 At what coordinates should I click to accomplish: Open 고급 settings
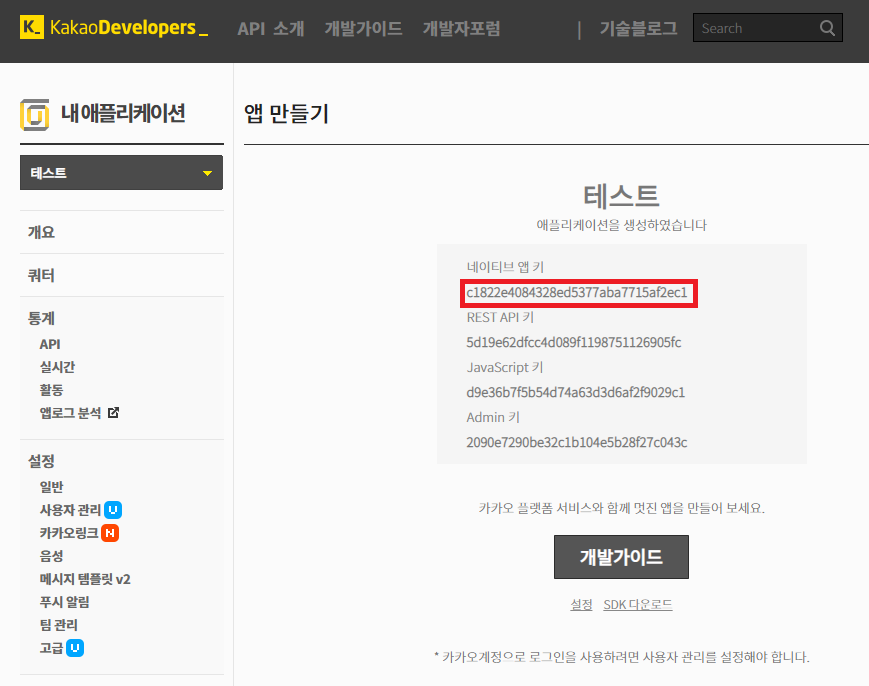tap(52, 648)
